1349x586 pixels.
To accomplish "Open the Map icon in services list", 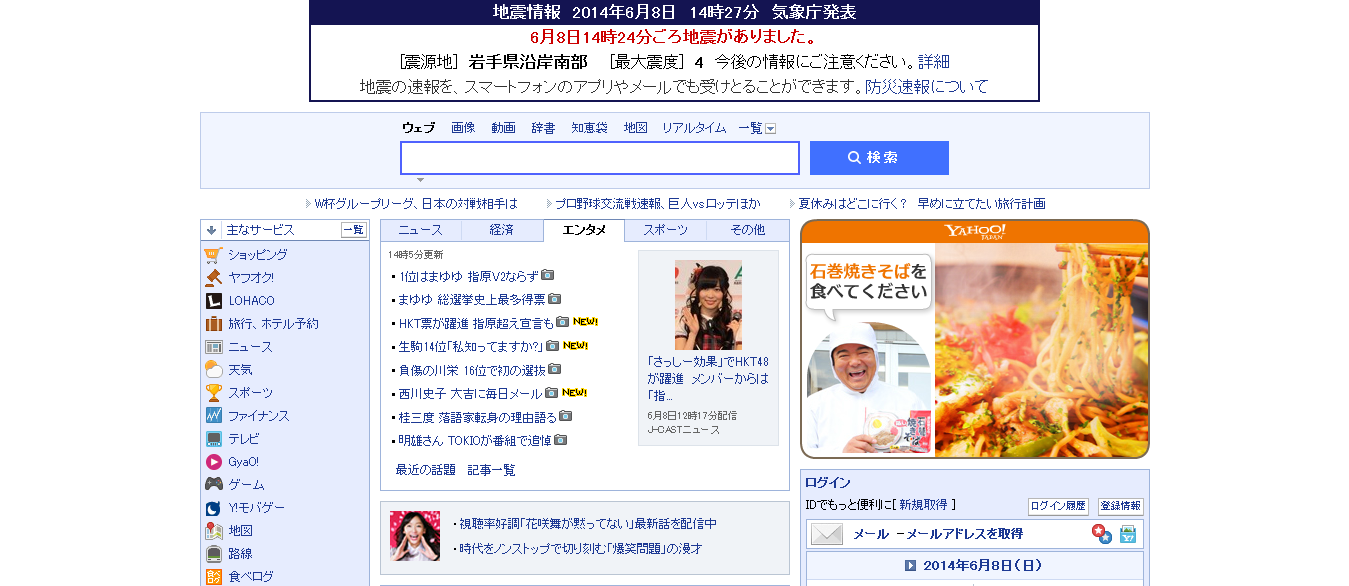I will [213, 531].
